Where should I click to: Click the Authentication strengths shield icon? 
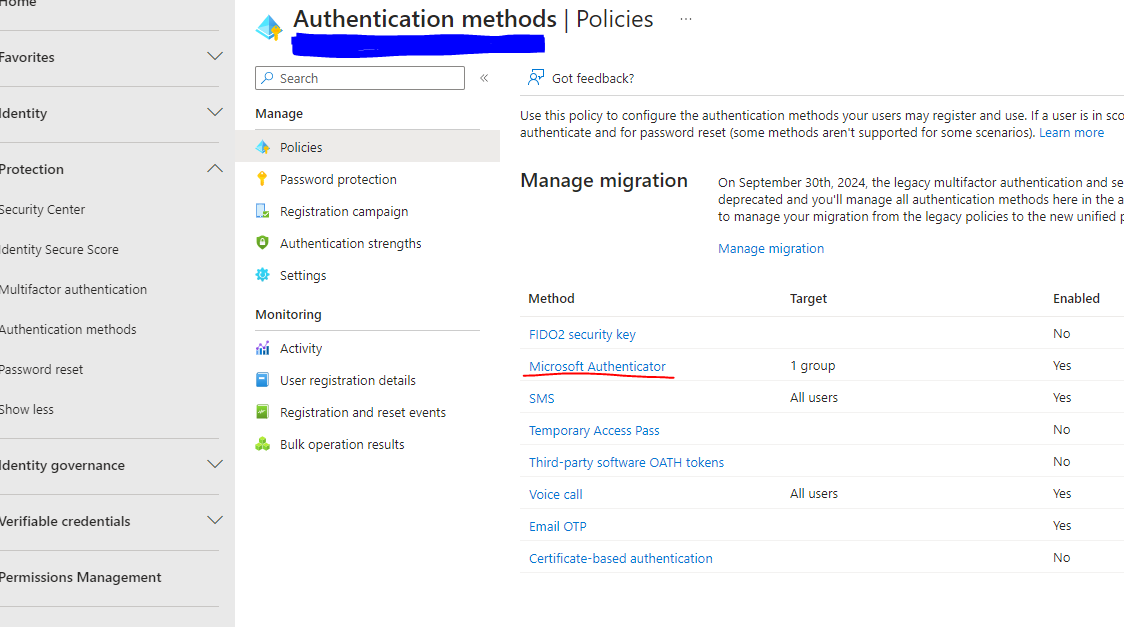point(262,243)
